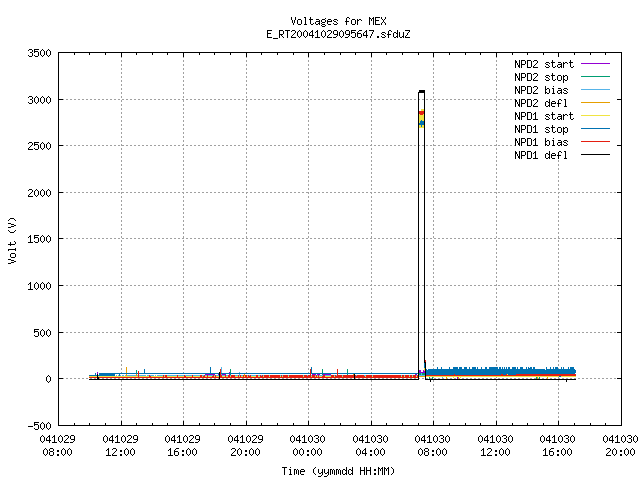Viewport: 640px width, 480px height.
Task: Click the 041030 04:00 x-axis label
Action: tap(370, 446)
